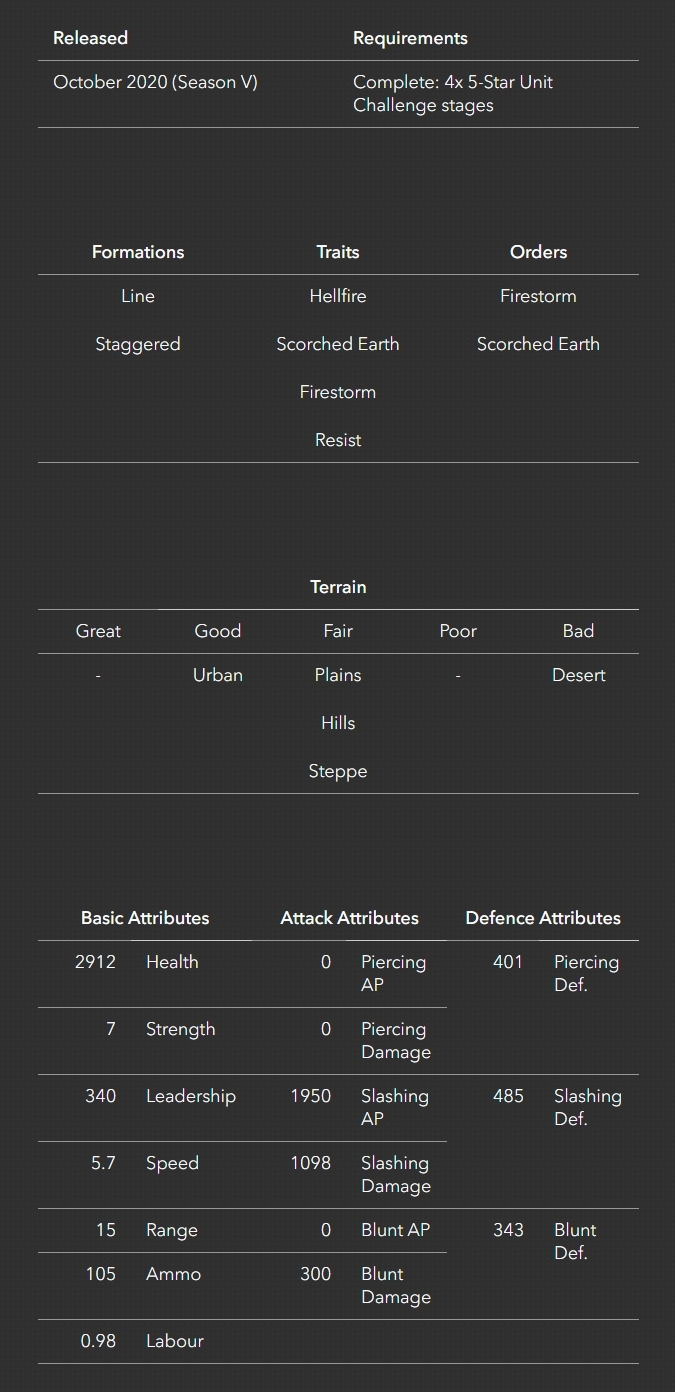Click the Hills terrain entry
Screen dimensions: 675x1392
pos(338,723)
